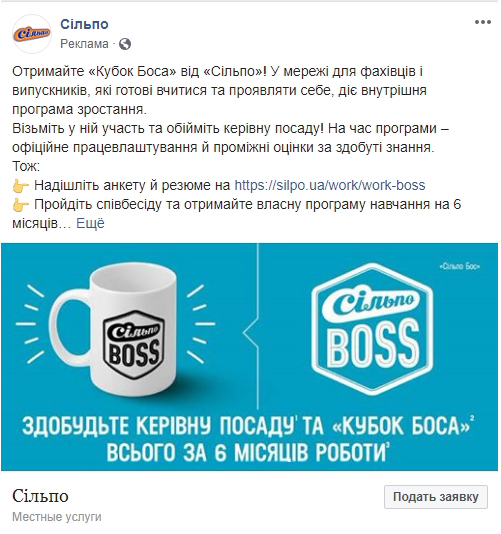Image resolution: width=501 pixels, height=534 pixels.
Task: Open the silpo.ua/work/work-boss link
Action: point(330,185)
